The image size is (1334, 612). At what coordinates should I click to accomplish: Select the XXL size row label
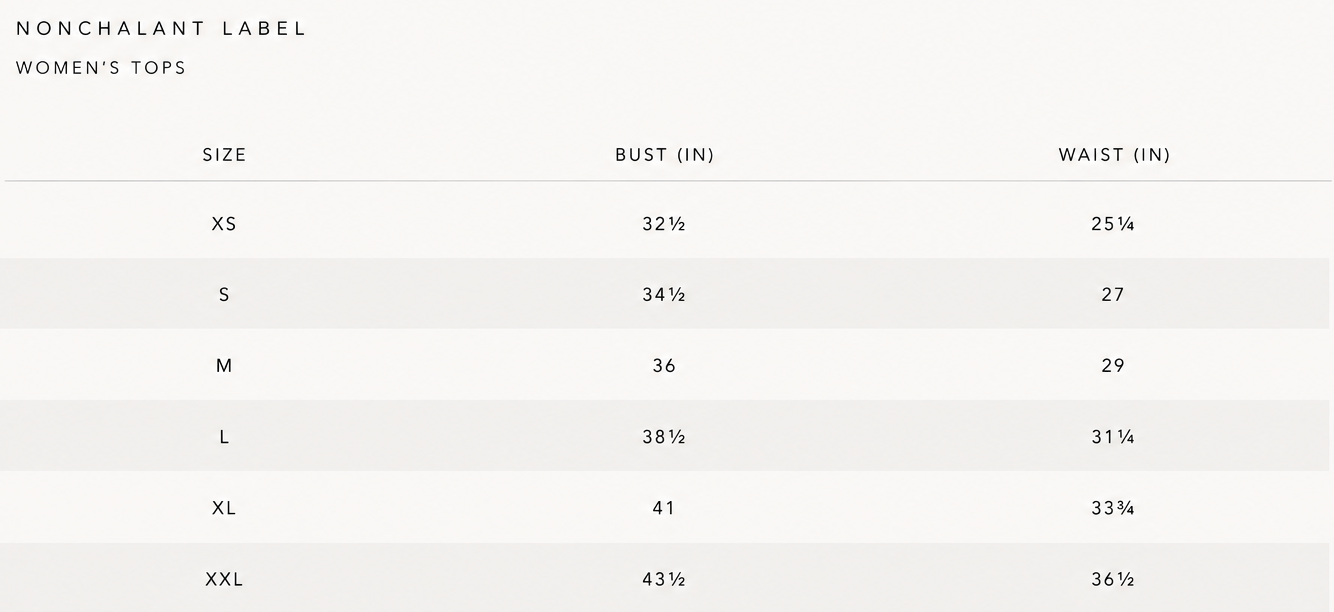(224, 579)
